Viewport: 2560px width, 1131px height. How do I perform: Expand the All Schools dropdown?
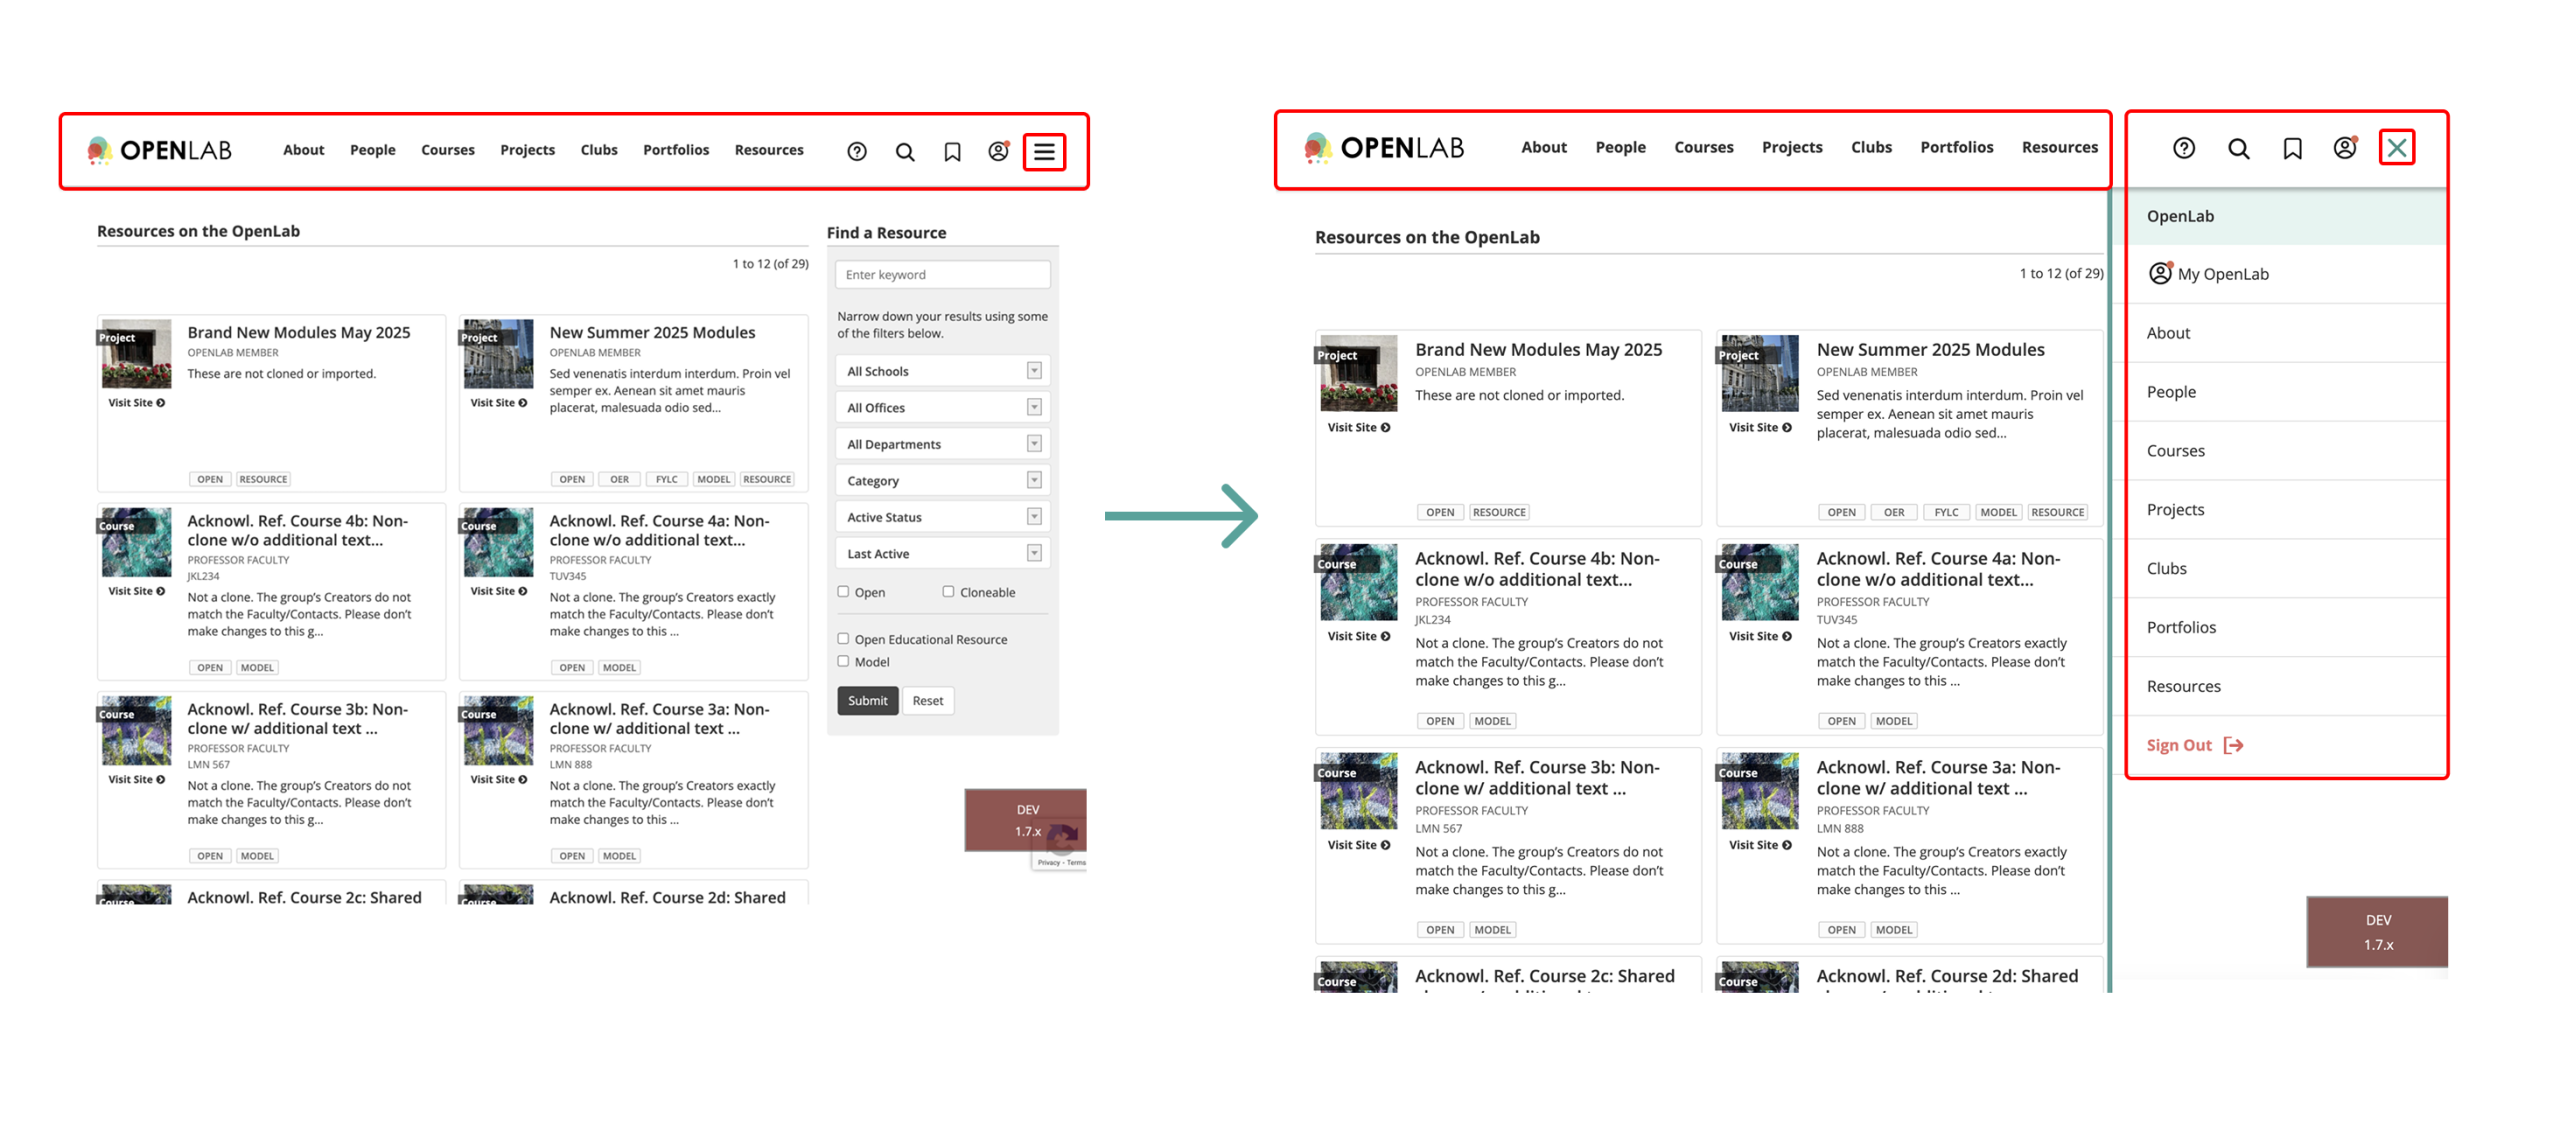tap(942, 371)
